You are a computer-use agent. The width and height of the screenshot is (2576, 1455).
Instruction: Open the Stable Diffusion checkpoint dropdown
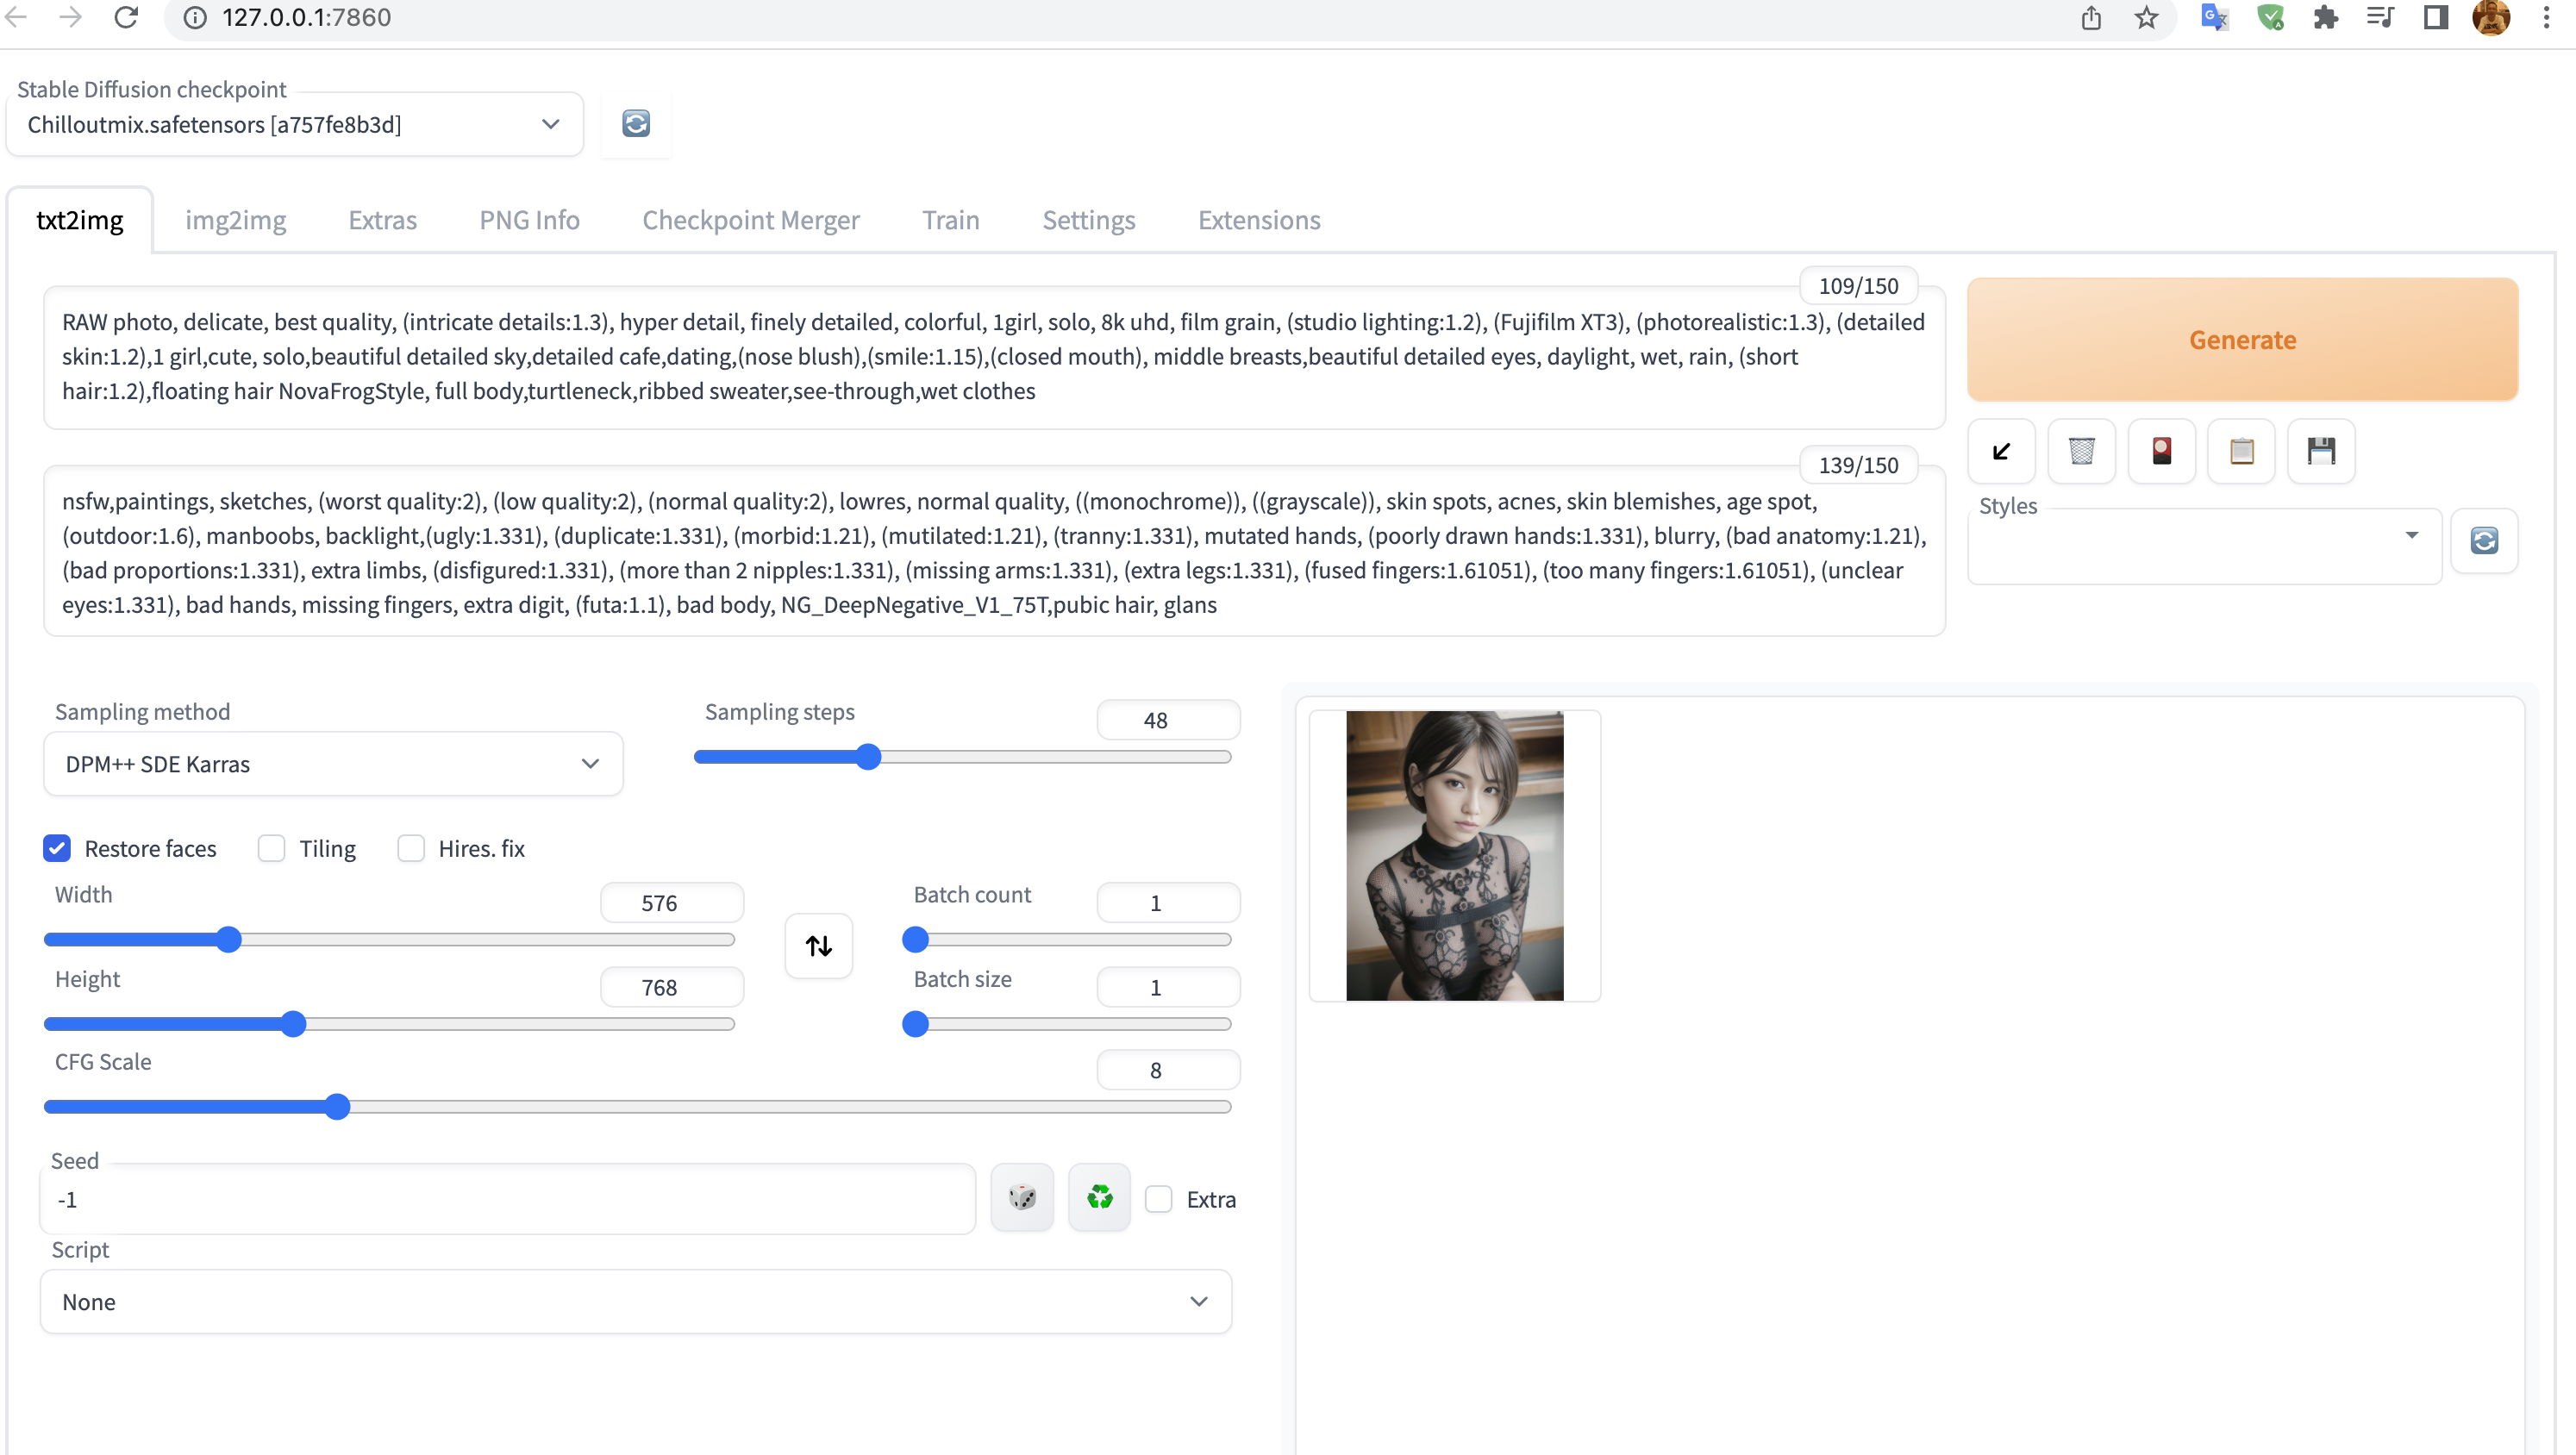click(295, 124)
